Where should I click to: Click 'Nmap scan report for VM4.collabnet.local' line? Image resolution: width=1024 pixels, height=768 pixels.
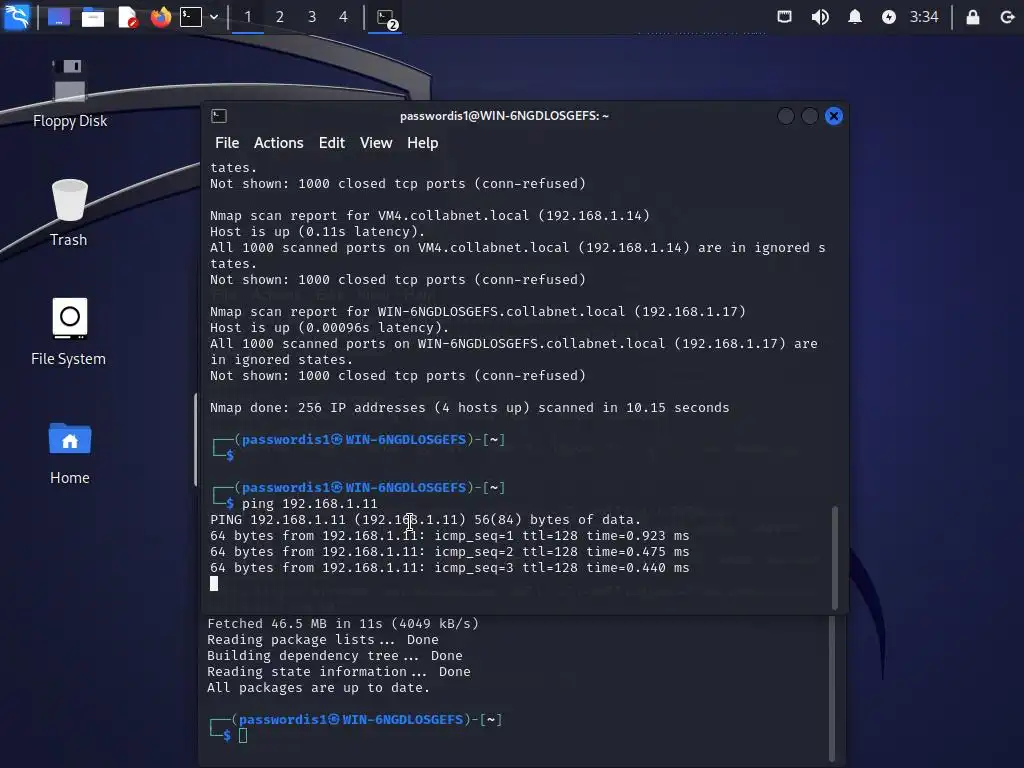[x=430, y=216]
